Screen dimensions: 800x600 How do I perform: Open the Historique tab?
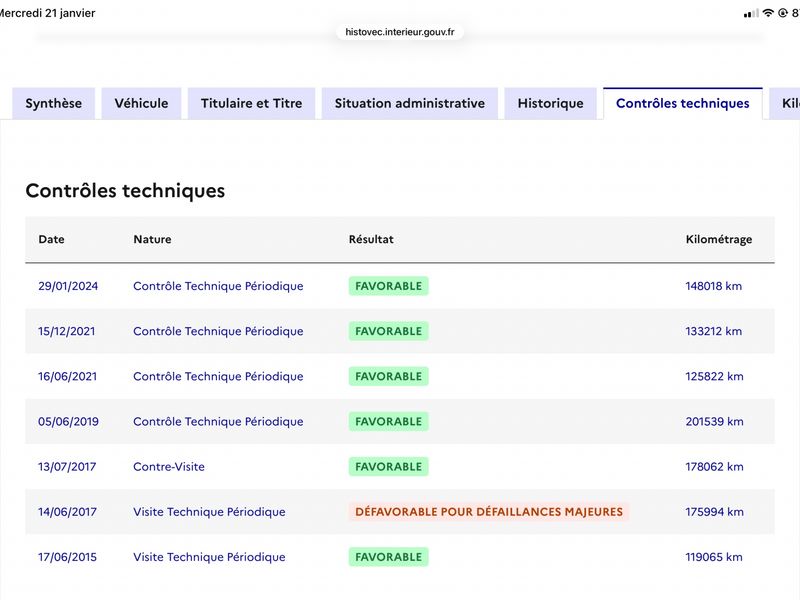[550, 103]
